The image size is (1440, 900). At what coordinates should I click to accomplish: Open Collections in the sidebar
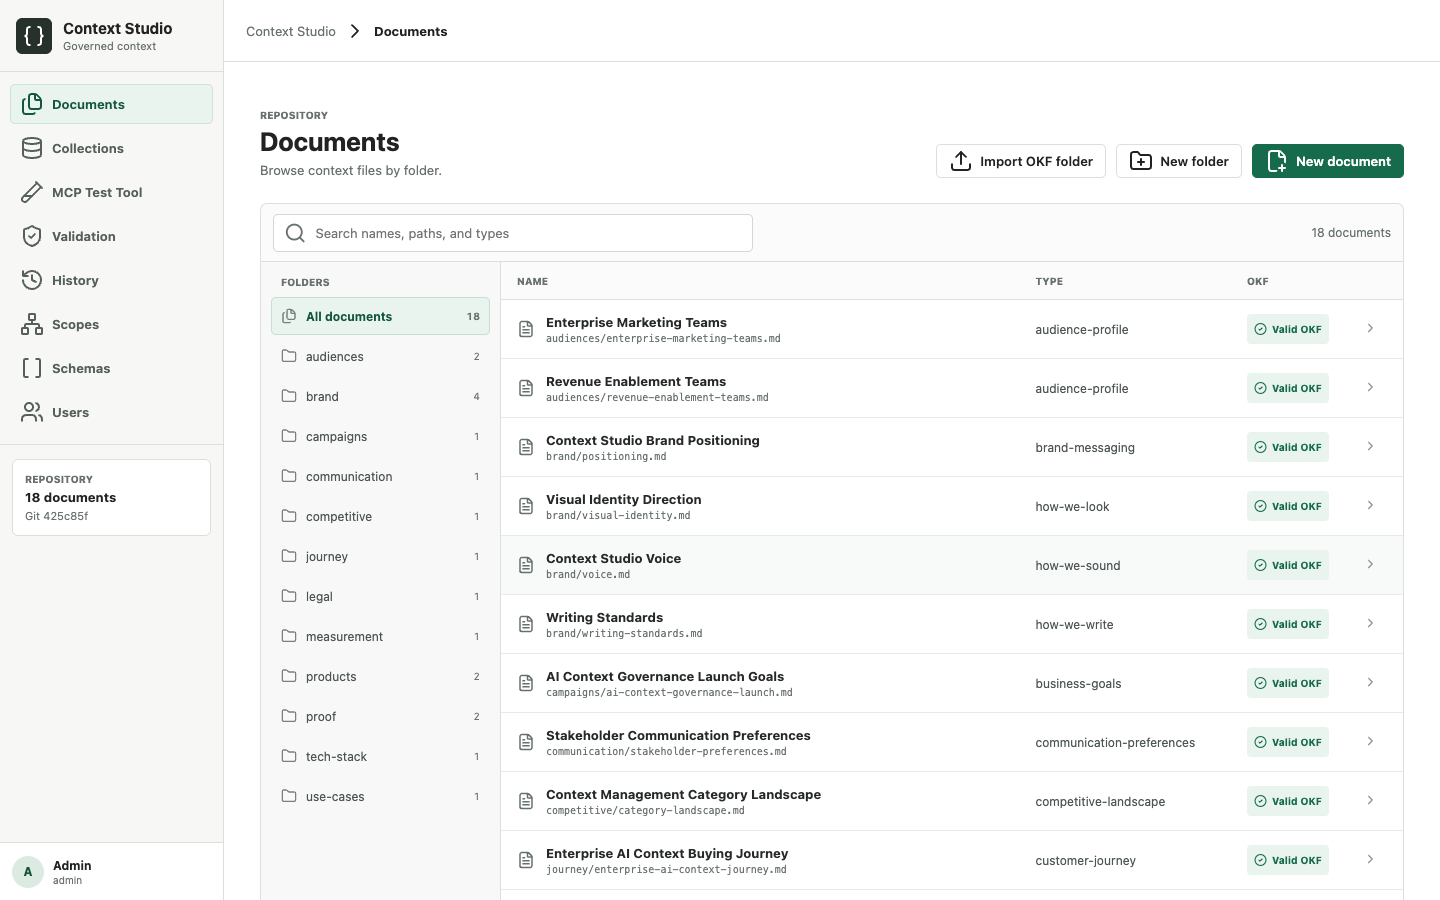coord(111,148)
